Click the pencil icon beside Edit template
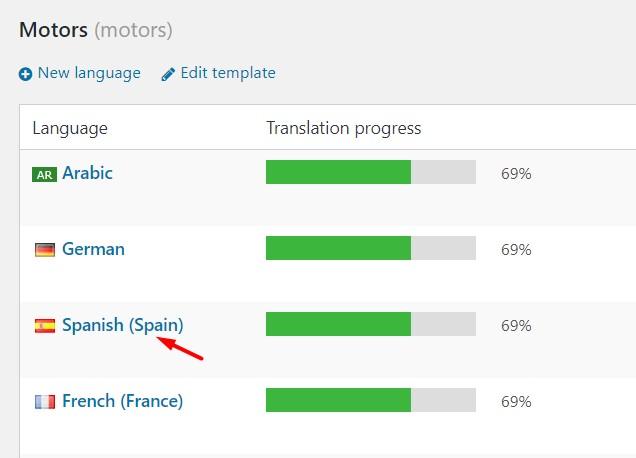The height and width of the screenshot is (458, 636). pos(168,73)
